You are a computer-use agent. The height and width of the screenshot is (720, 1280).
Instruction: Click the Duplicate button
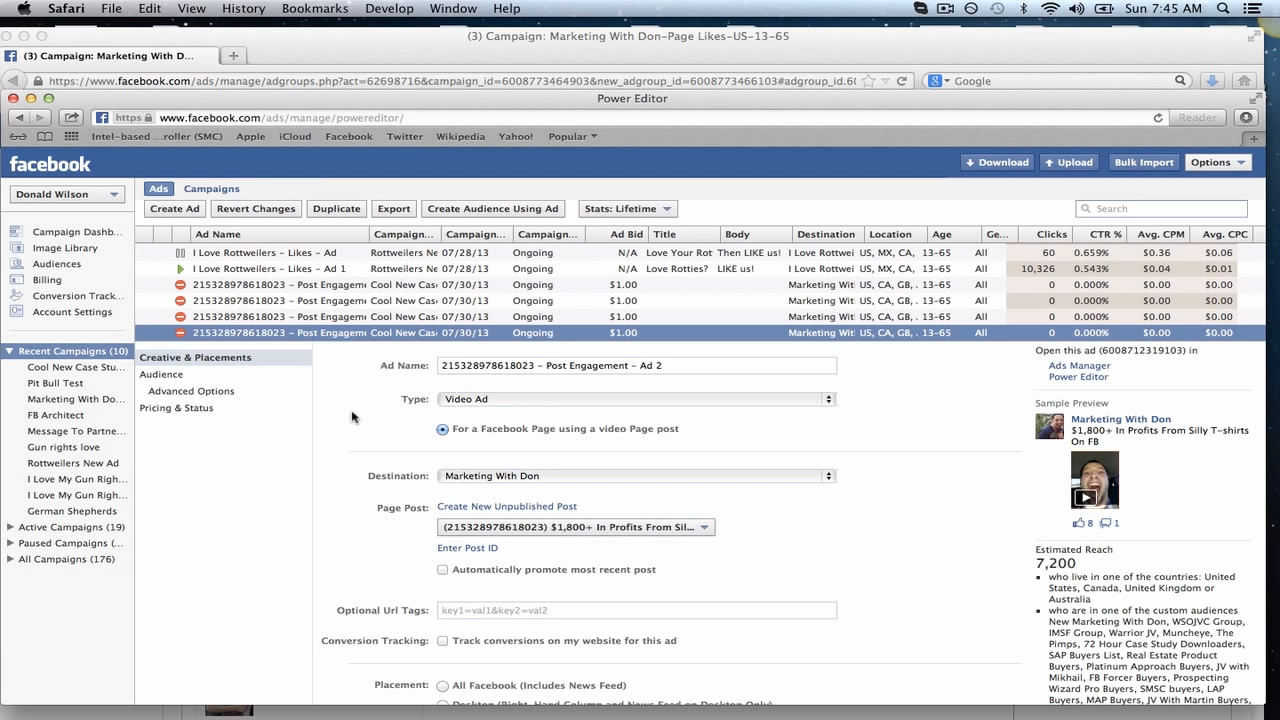336,209
